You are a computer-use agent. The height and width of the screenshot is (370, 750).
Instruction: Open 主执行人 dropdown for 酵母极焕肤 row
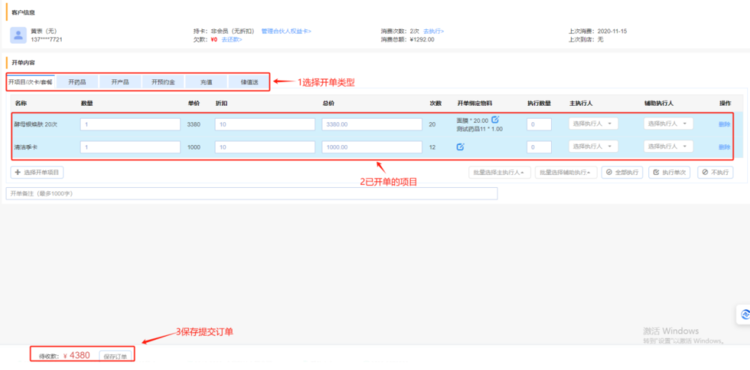(x=593, y=124)
